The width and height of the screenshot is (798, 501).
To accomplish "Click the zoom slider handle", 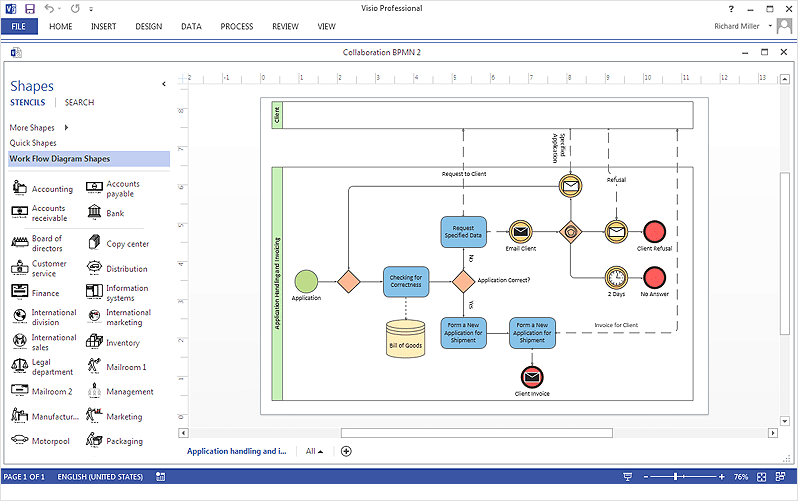I will point(677,477).
